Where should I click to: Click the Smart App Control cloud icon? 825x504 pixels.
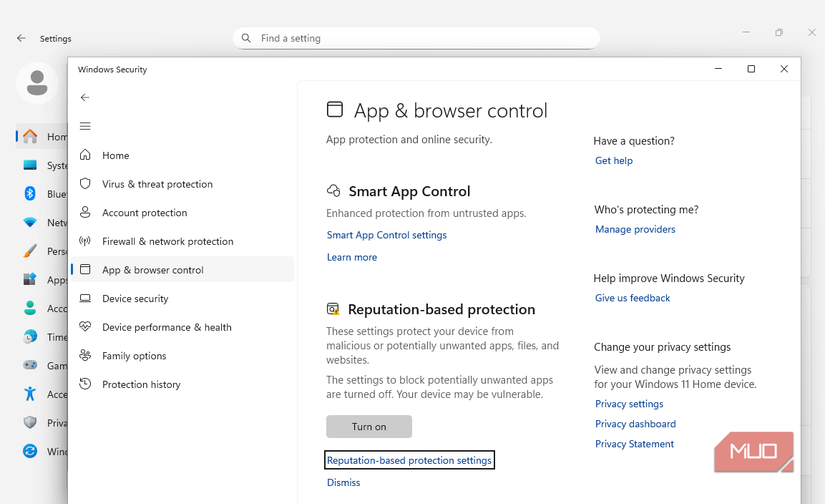point(334,190)
